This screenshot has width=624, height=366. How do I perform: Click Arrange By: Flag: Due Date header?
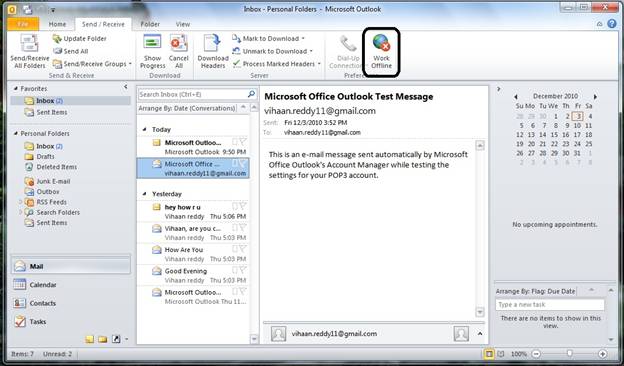click(x=536, y=291)
